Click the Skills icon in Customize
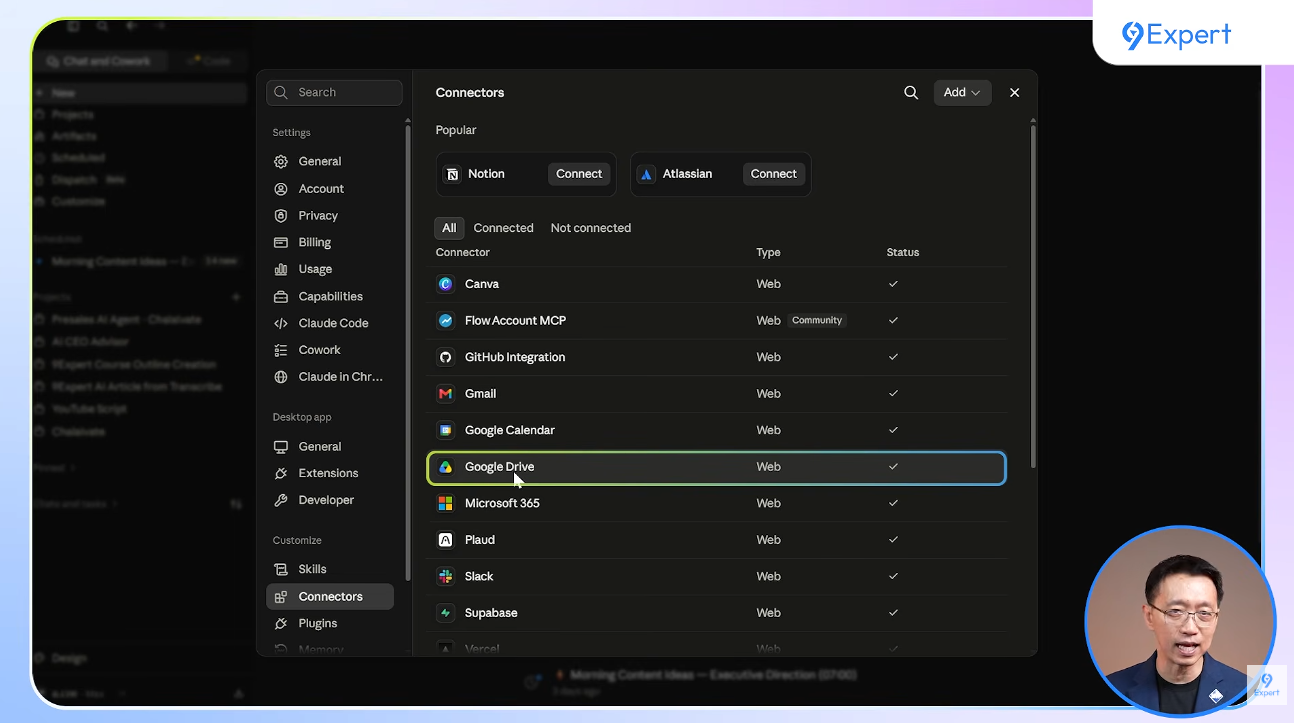Image resolution: width=1294 pixels, height=723 pixels. click(281, 569)
